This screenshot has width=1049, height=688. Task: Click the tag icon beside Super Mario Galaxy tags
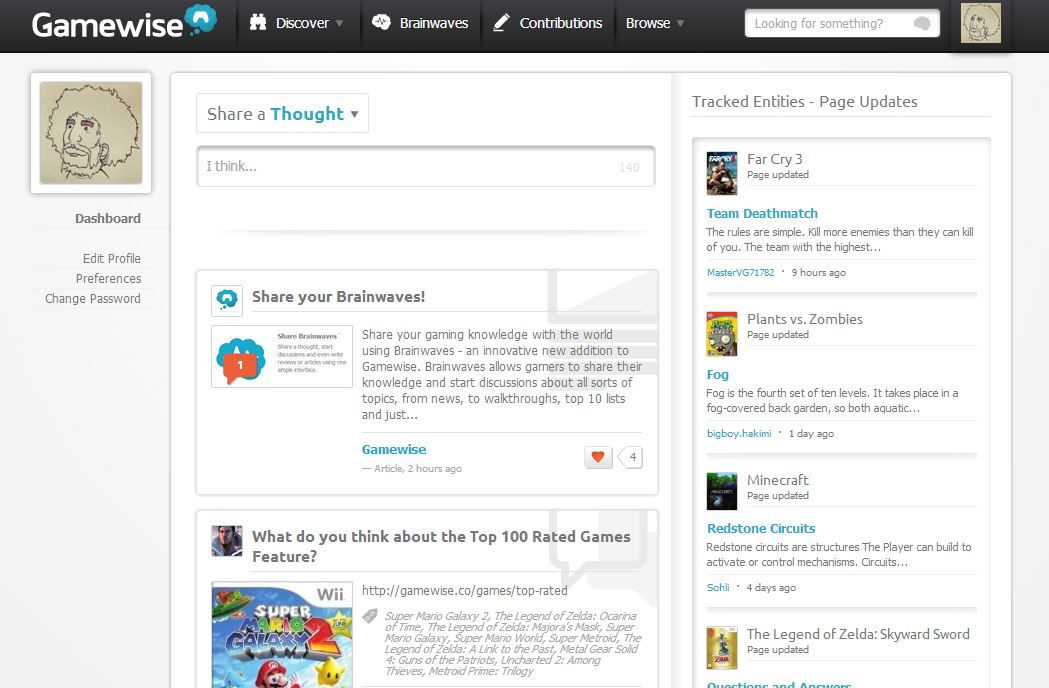[x=370, y=616]
